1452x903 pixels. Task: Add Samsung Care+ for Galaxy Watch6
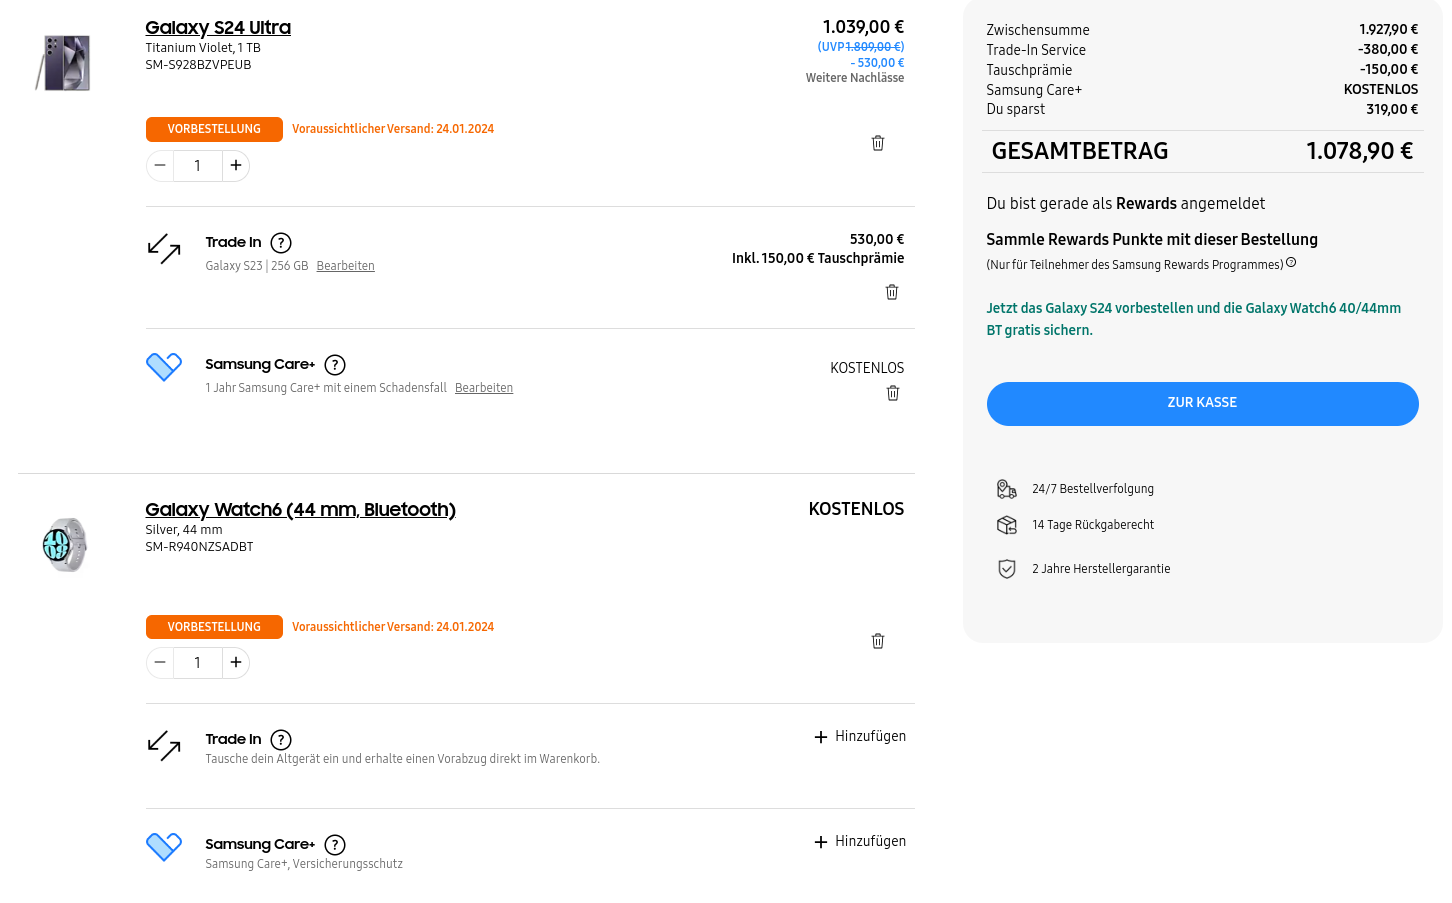click(x=860, y=842)
